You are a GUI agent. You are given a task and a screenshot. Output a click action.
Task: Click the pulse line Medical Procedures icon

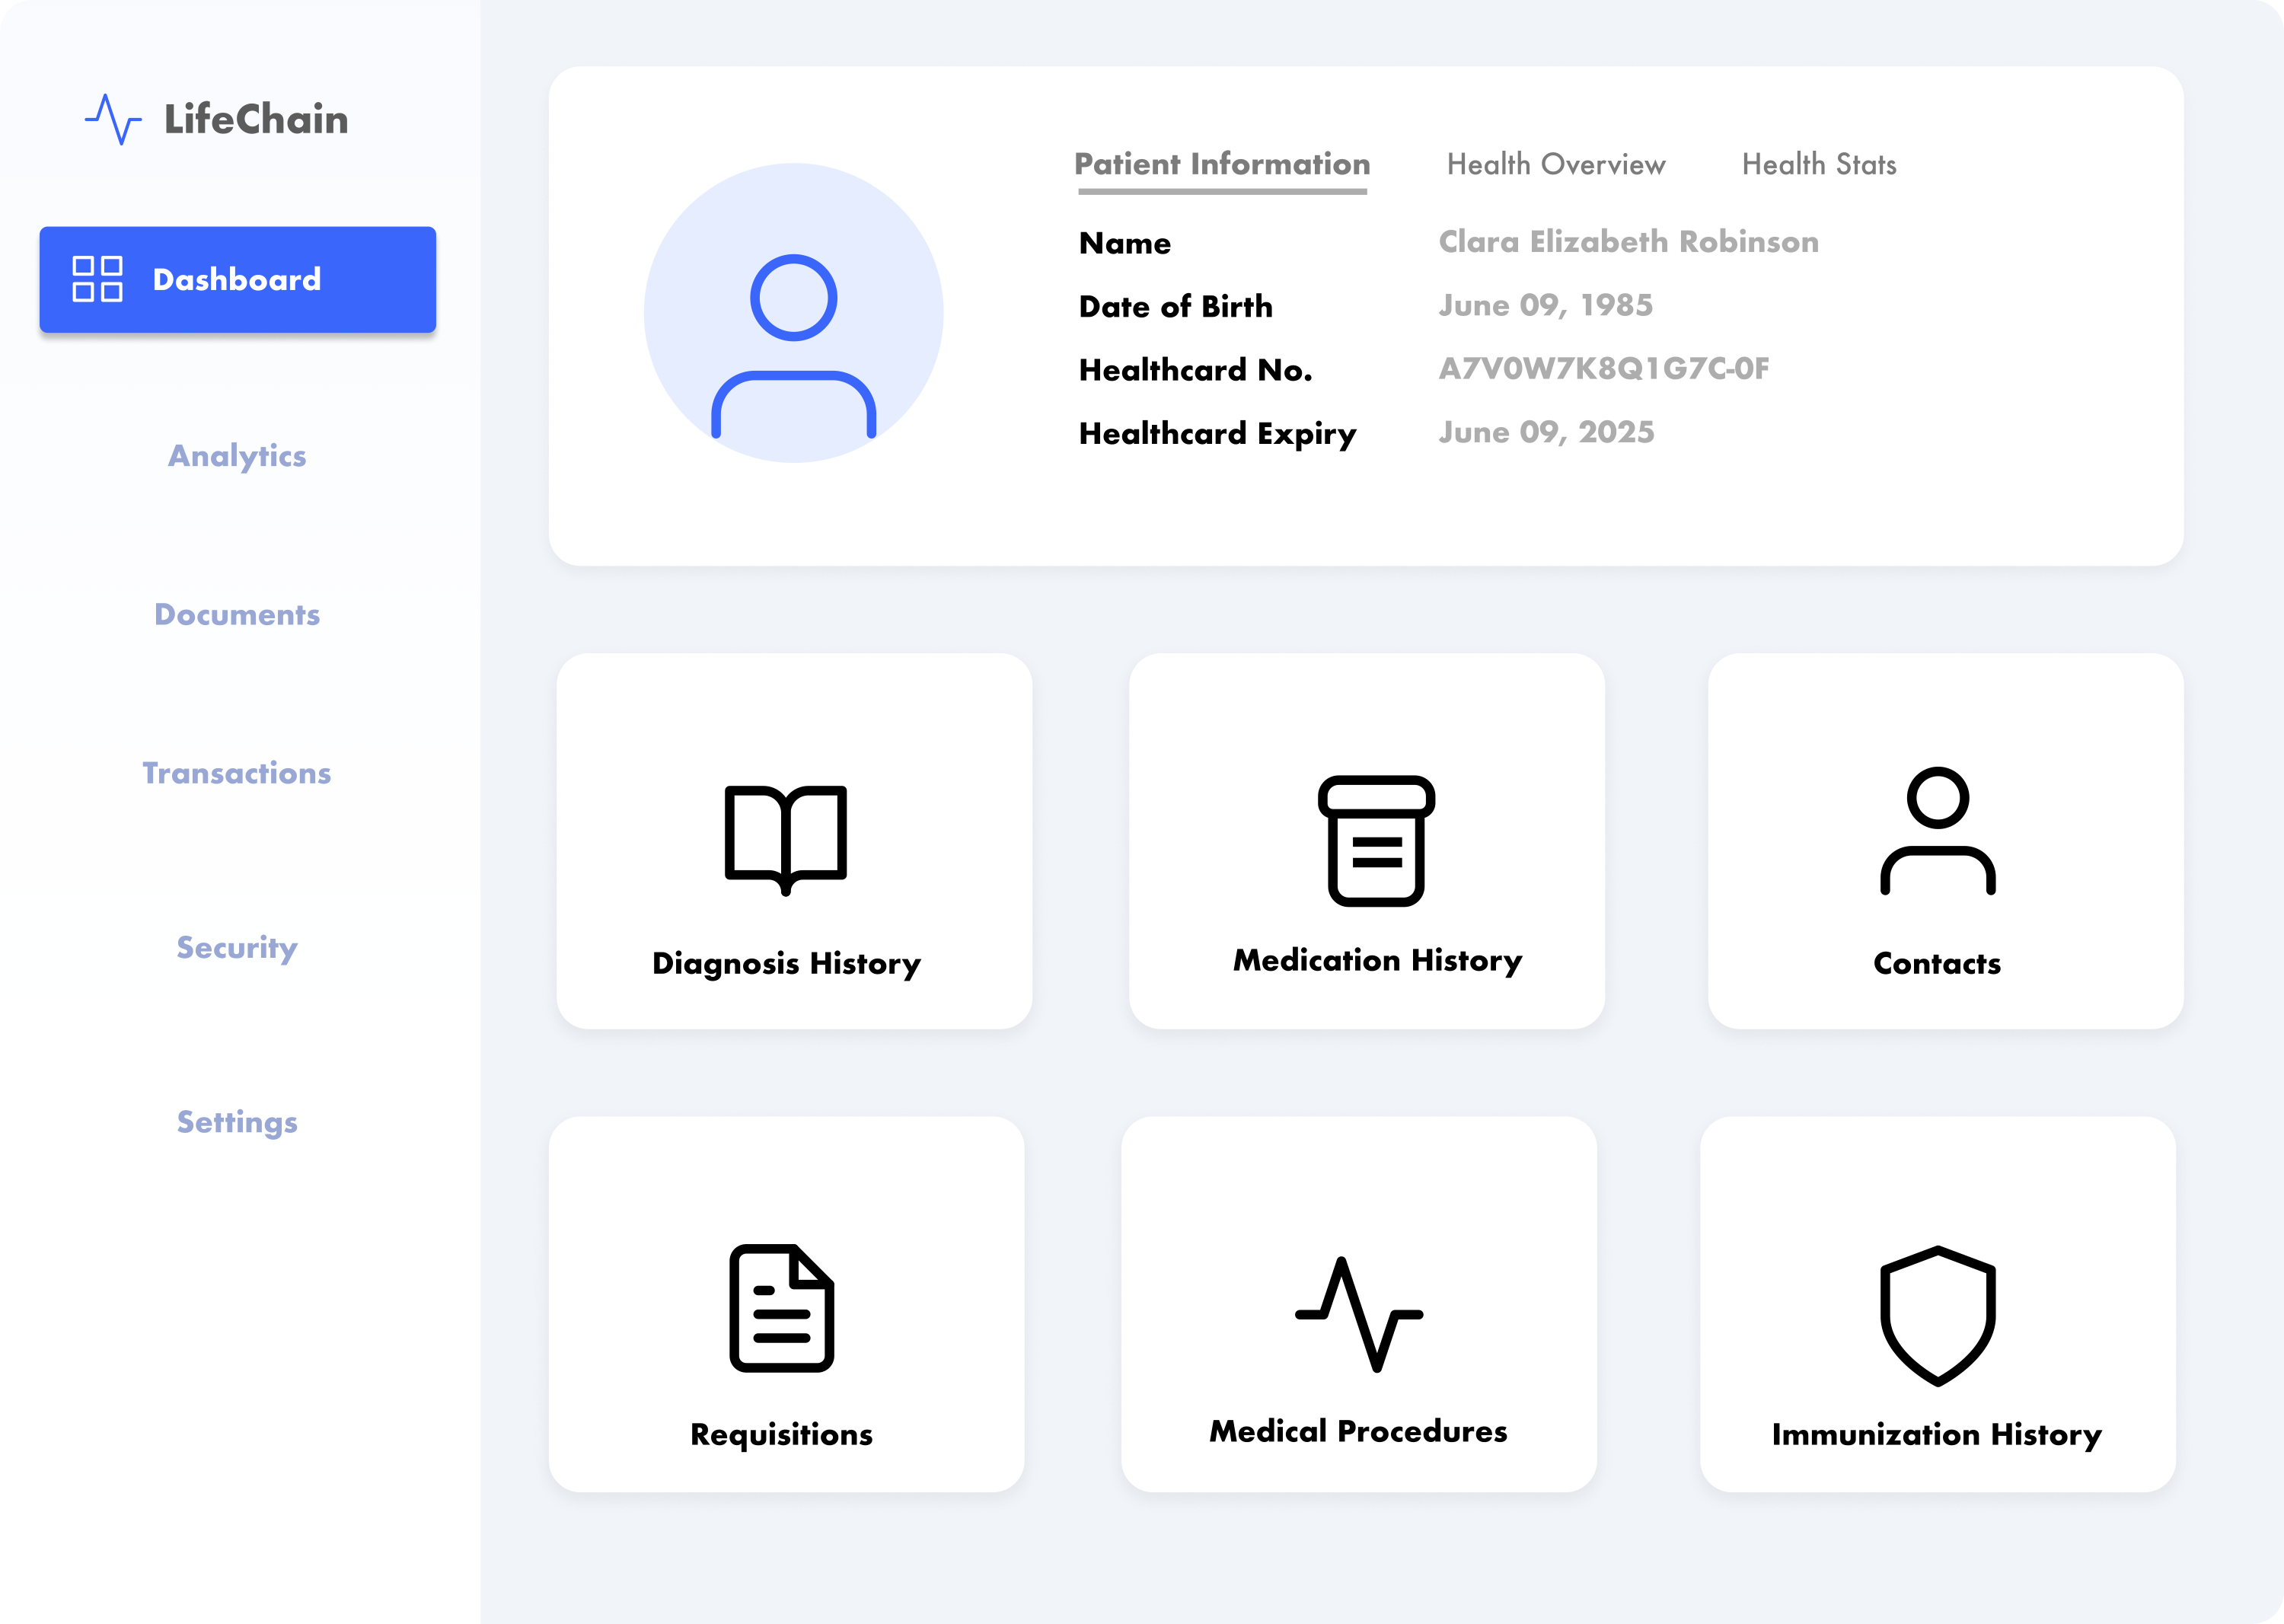[1358, 1314]
